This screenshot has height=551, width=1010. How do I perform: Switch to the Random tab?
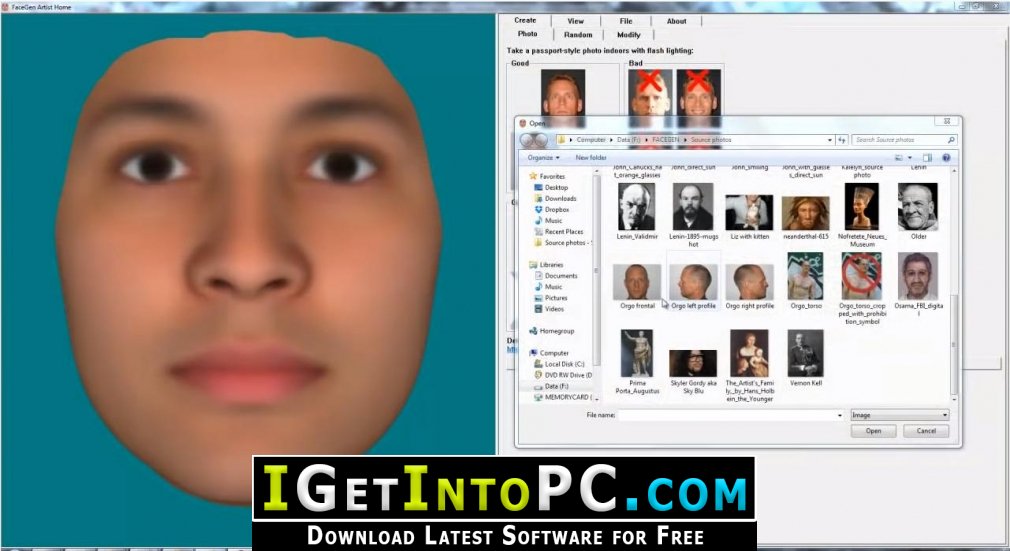tap(578, 35)
